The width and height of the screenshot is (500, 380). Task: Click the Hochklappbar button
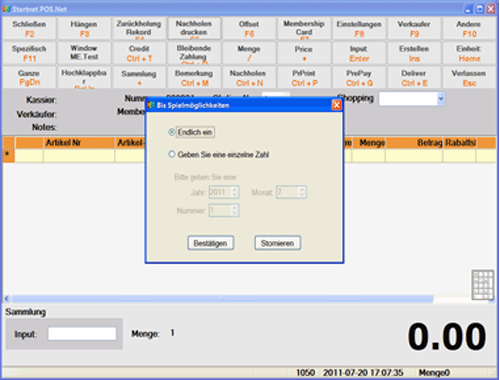point(84,77)
